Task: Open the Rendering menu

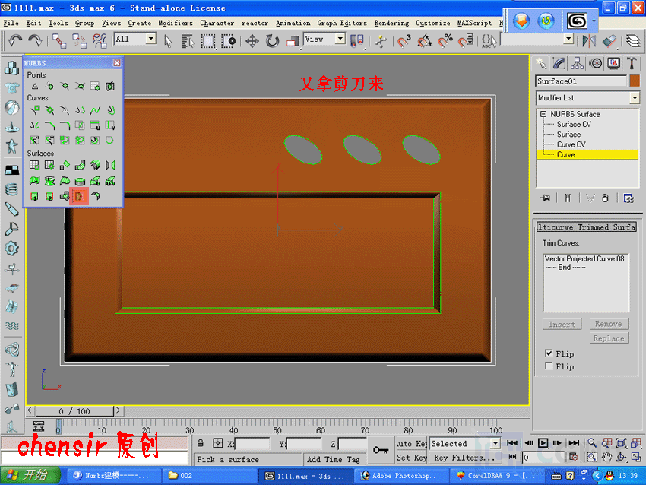Action: [x=391, y=23]
